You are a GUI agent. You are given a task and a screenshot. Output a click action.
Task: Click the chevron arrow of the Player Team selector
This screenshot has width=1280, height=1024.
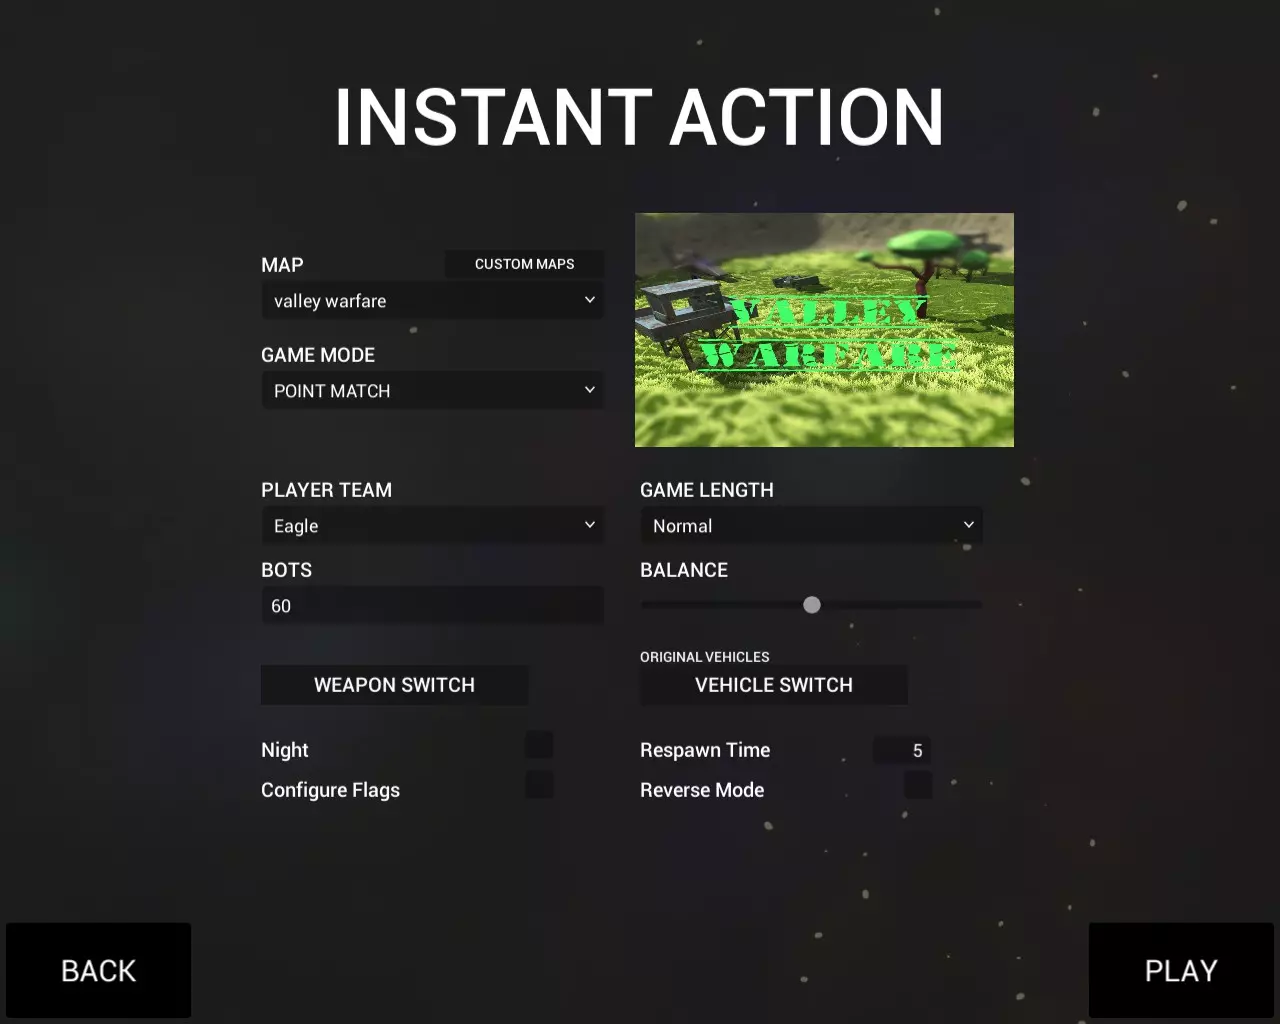(590, 525)
